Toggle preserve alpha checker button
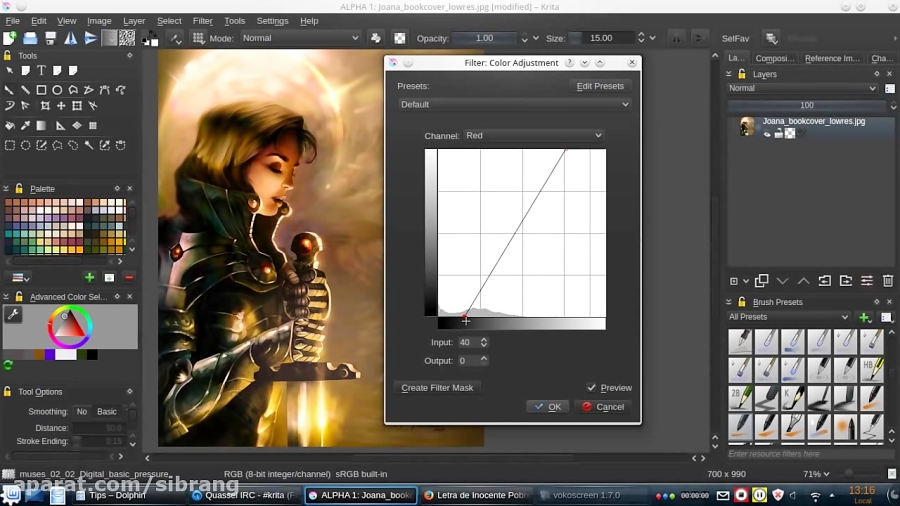The width and height of the screenshot is (900, 506). [x=399, y=38]
